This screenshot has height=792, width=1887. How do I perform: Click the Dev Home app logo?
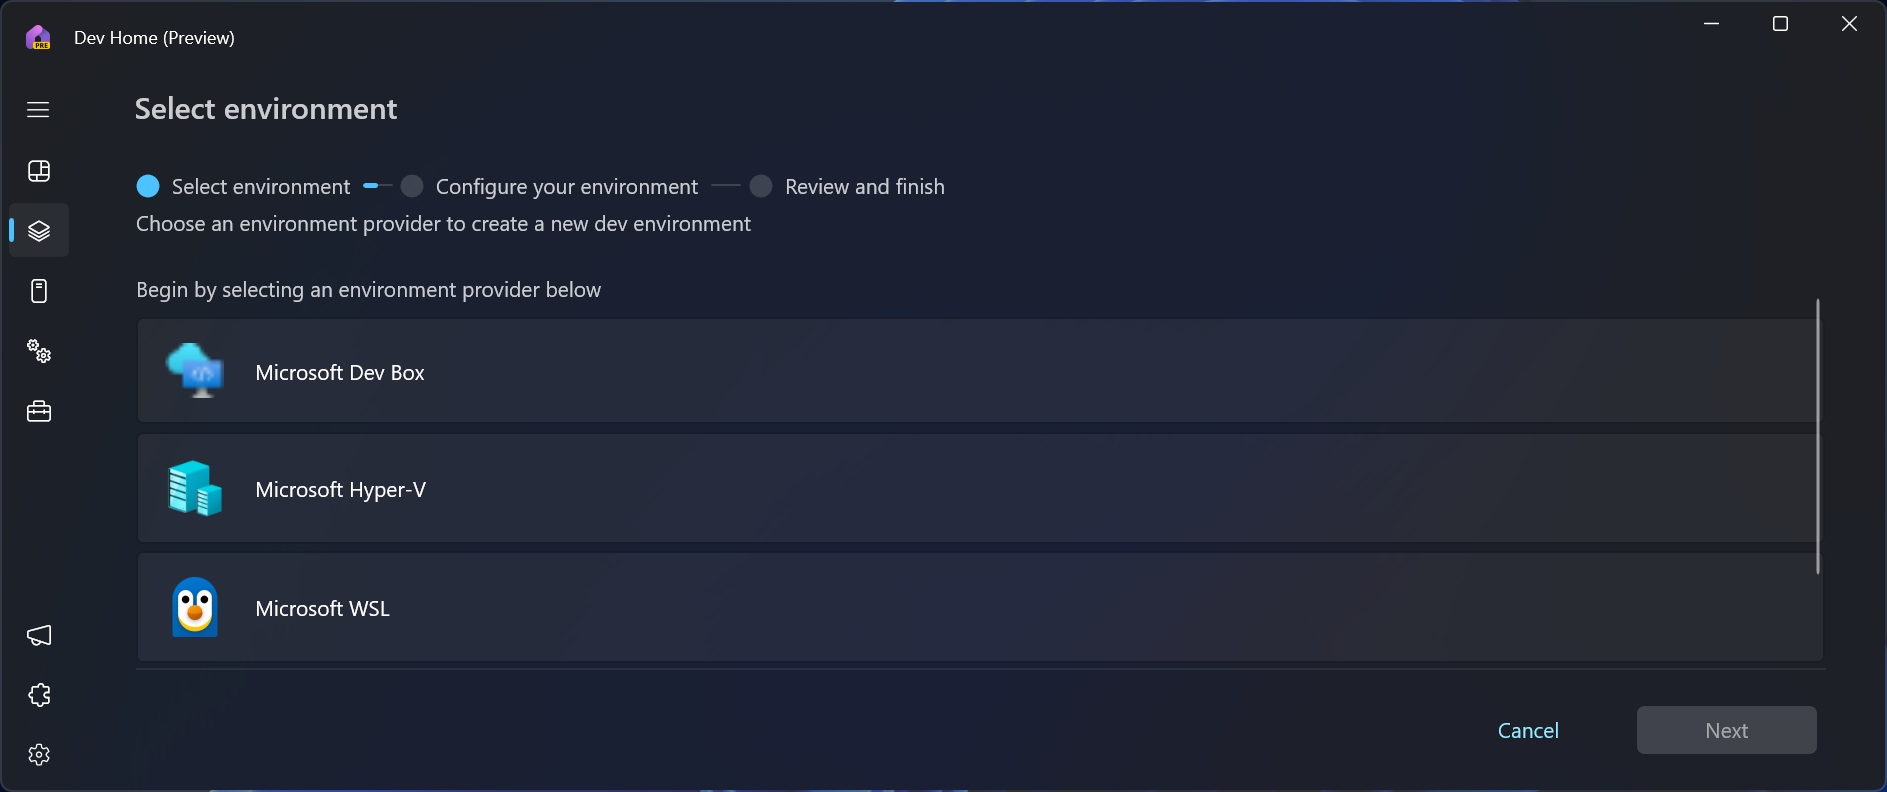click(37, 37)
